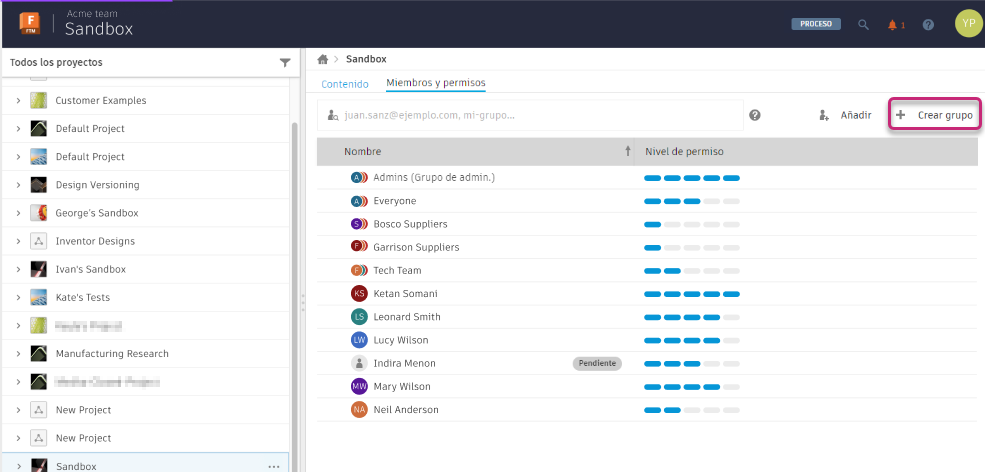Expand the Kate's Tests project

(18, 297)
